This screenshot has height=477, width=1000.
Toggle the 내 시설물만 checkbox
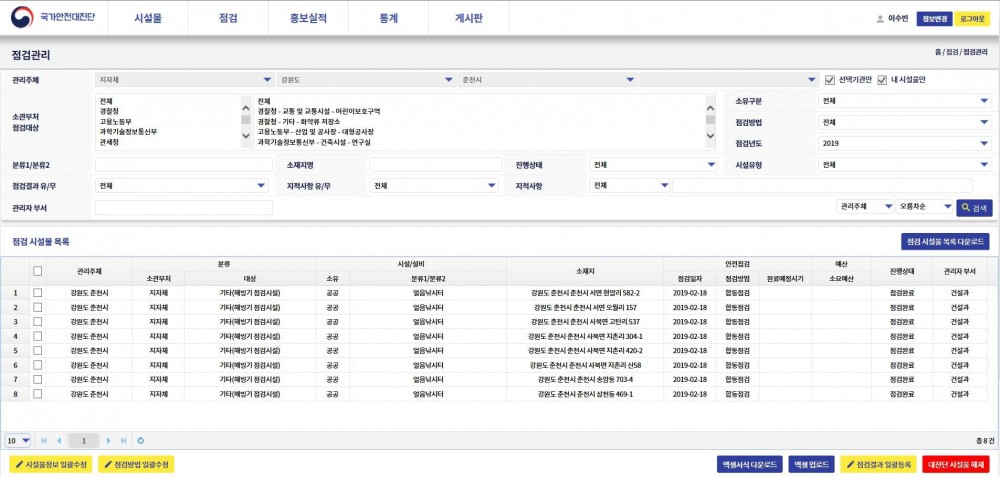pos(883,80)
